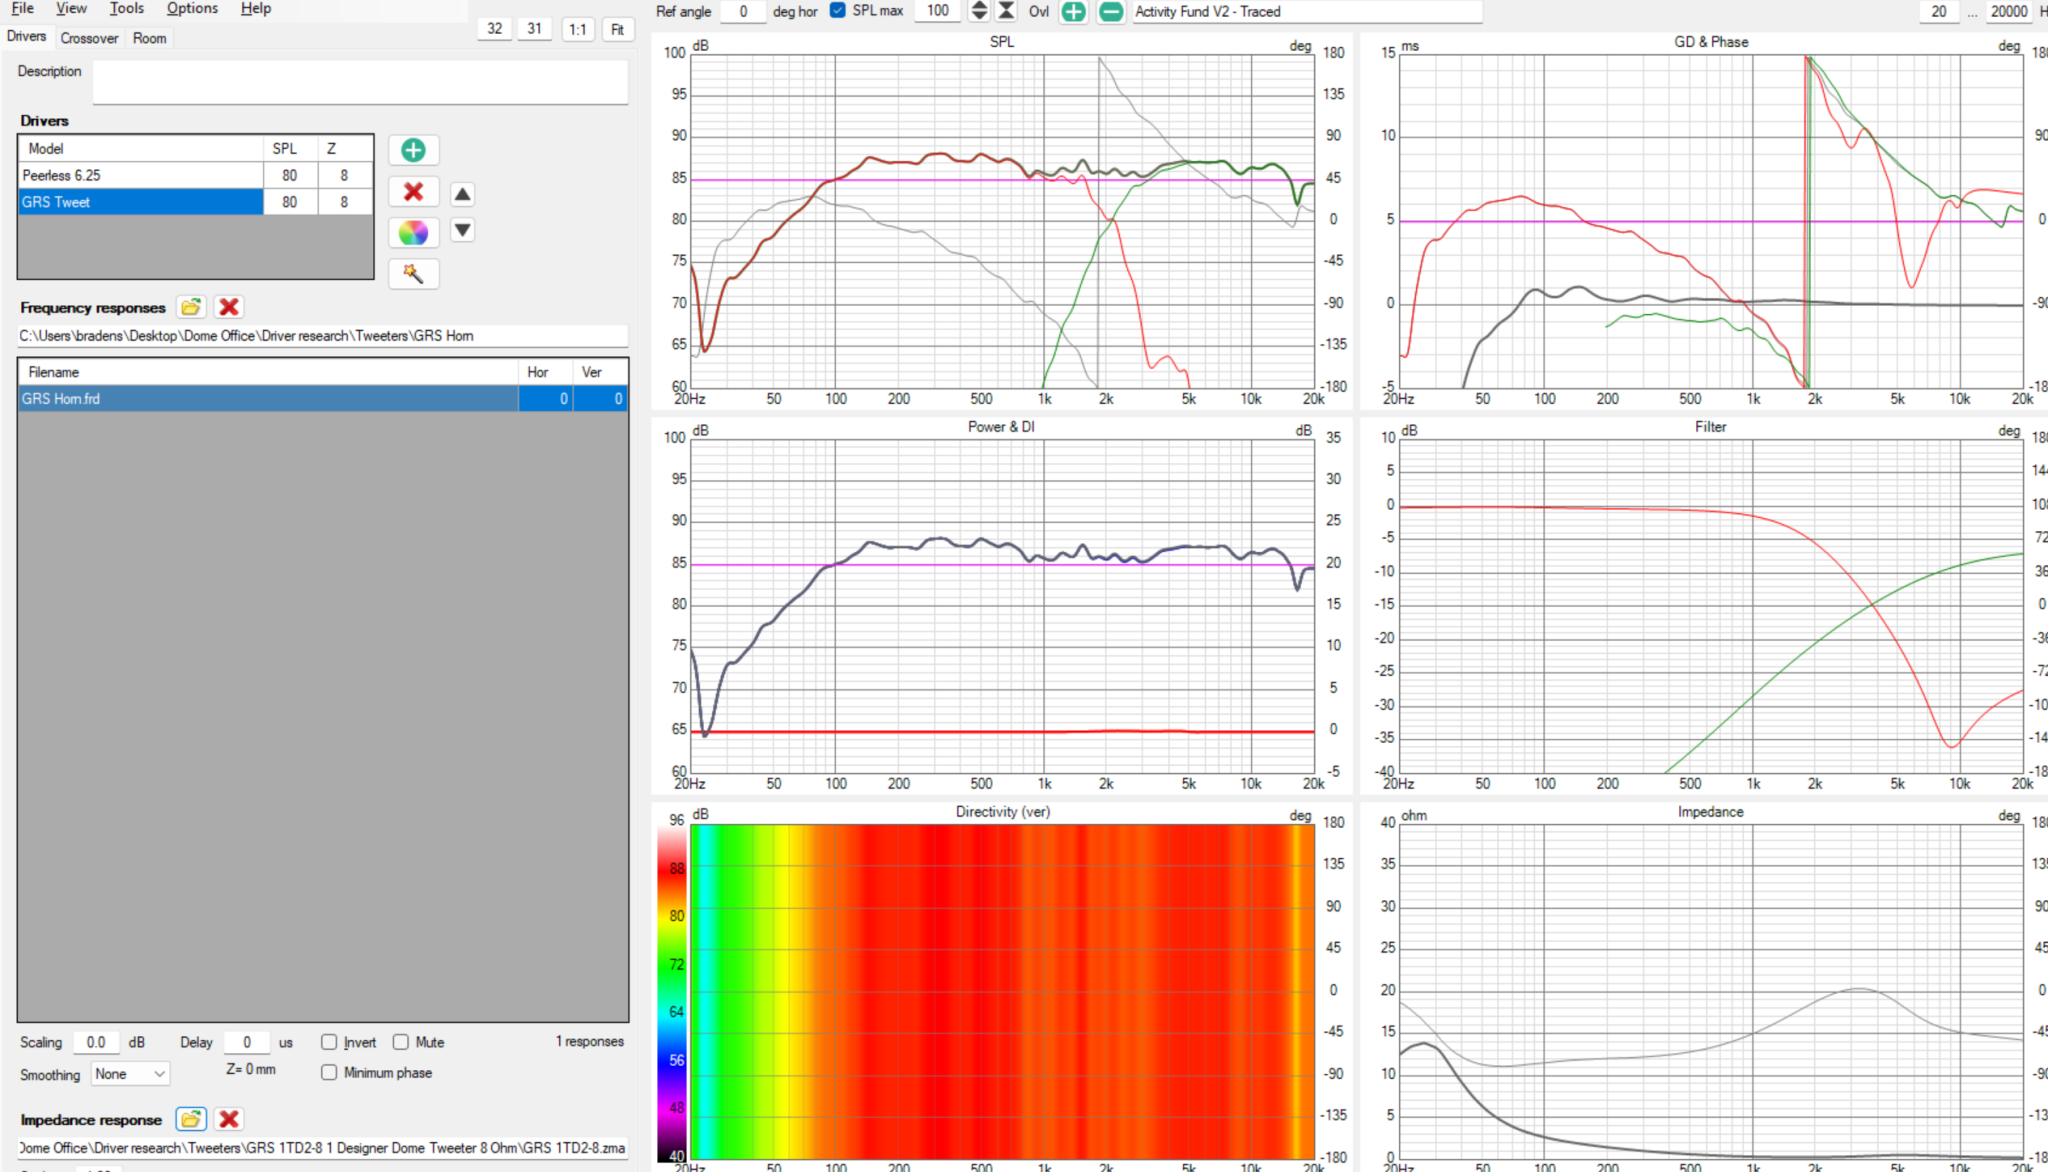This screenshot has height=1172, width=2048.
Task: Click the SPL column header in Drivers table
Action: (291, 148)
